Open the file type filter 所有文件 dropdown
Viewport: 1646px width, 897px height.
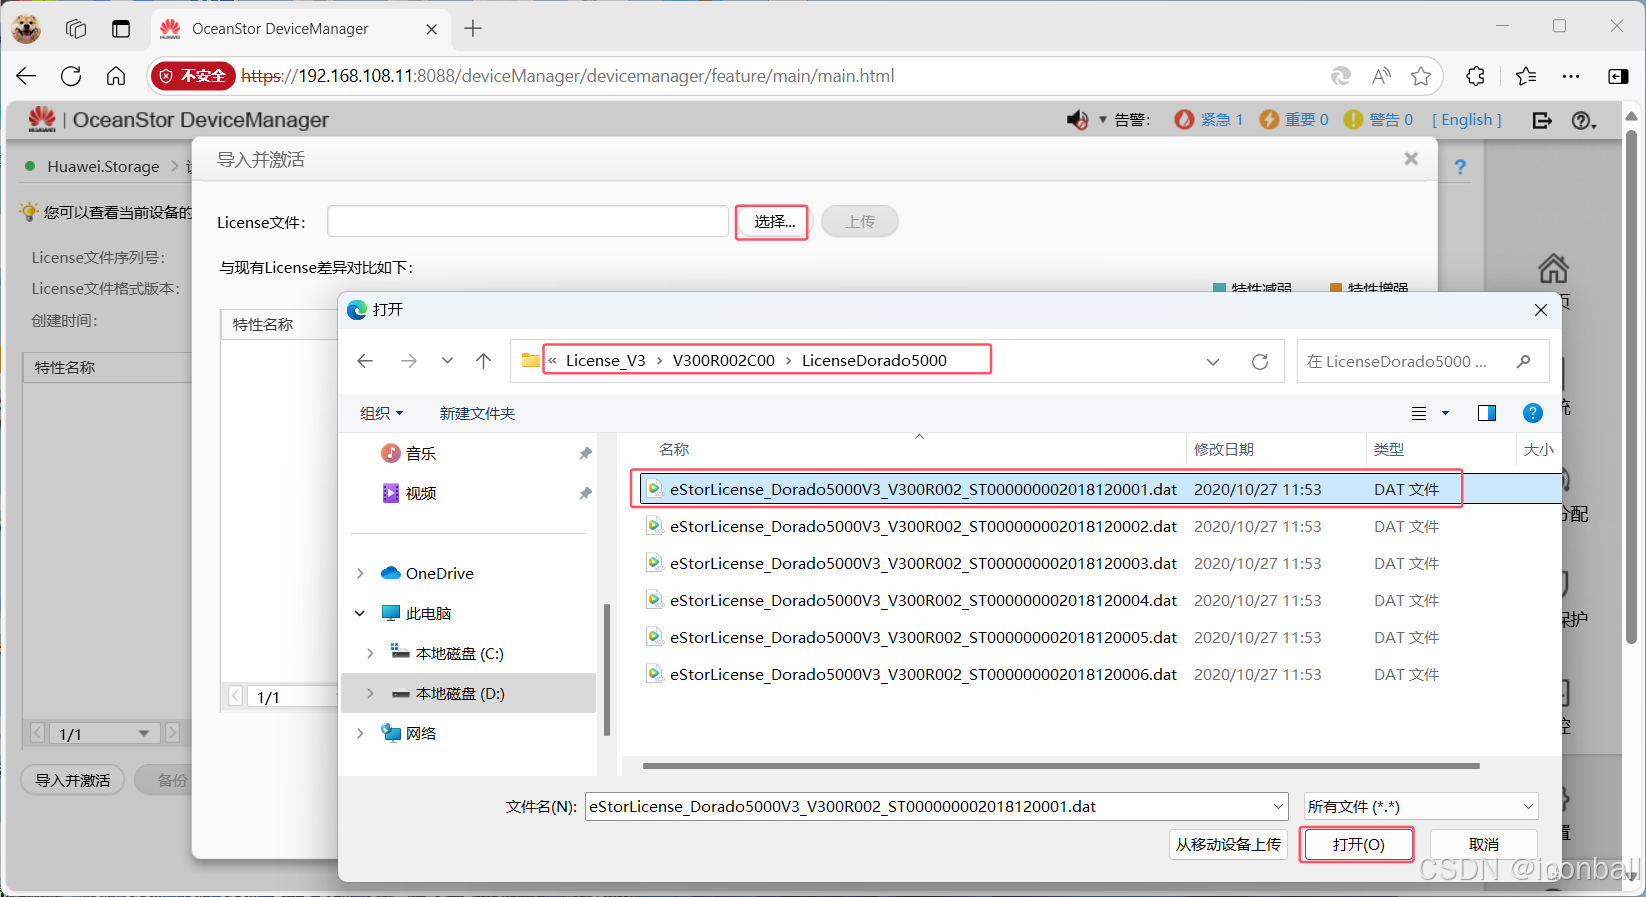tap(1421, 806)
